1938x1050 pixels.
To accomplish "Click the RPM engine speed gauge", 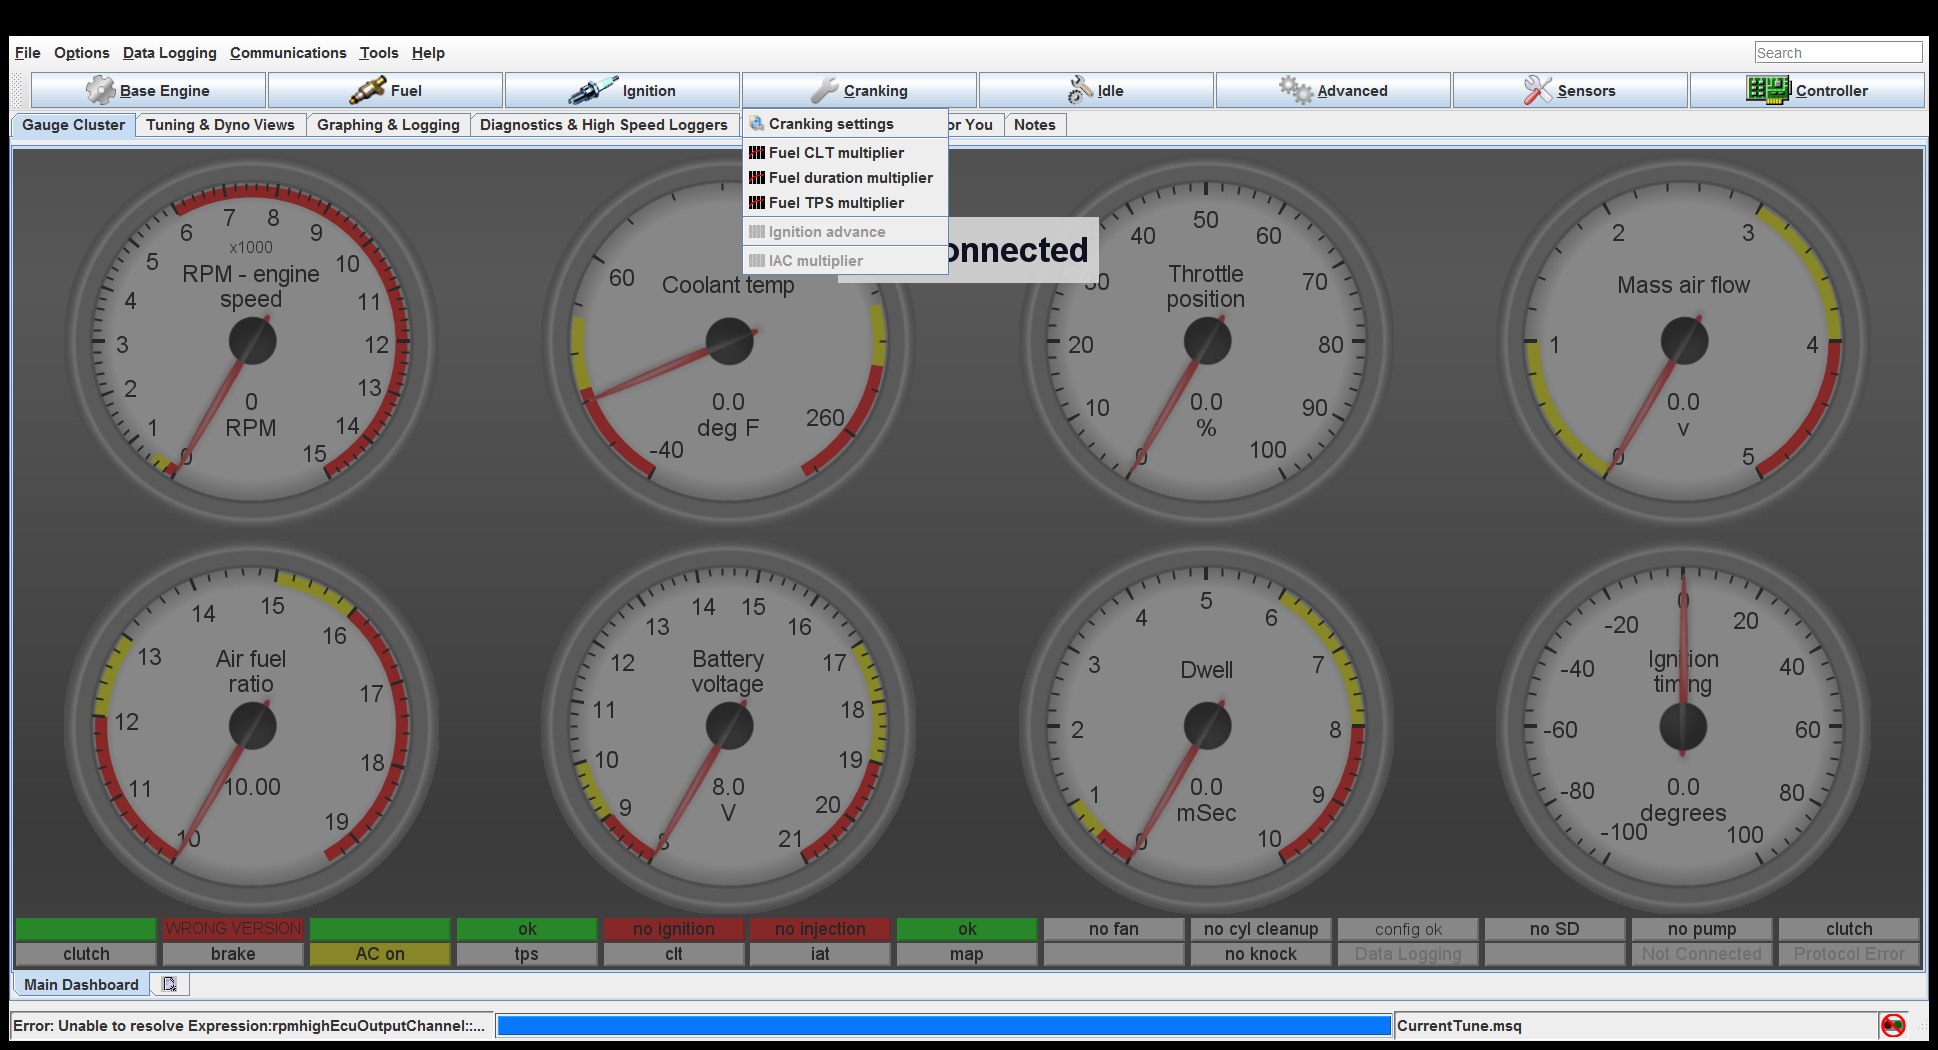I will point(252,341).
